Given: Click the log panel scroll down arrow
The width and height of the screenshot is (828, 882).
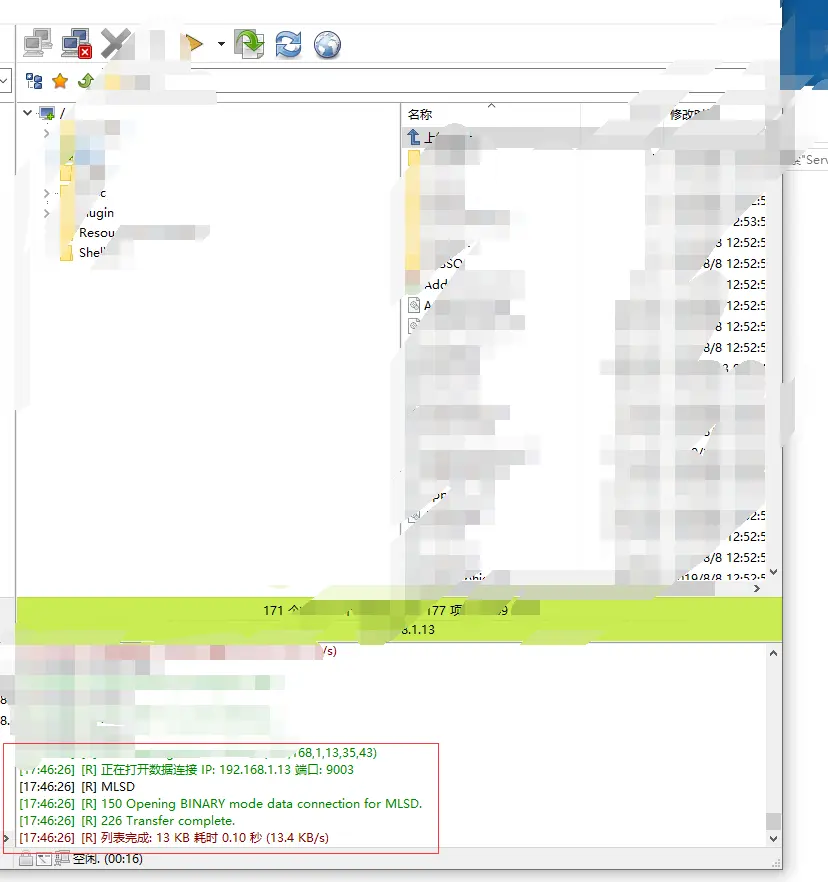Looking at the screenshot, I should [773, 839].
